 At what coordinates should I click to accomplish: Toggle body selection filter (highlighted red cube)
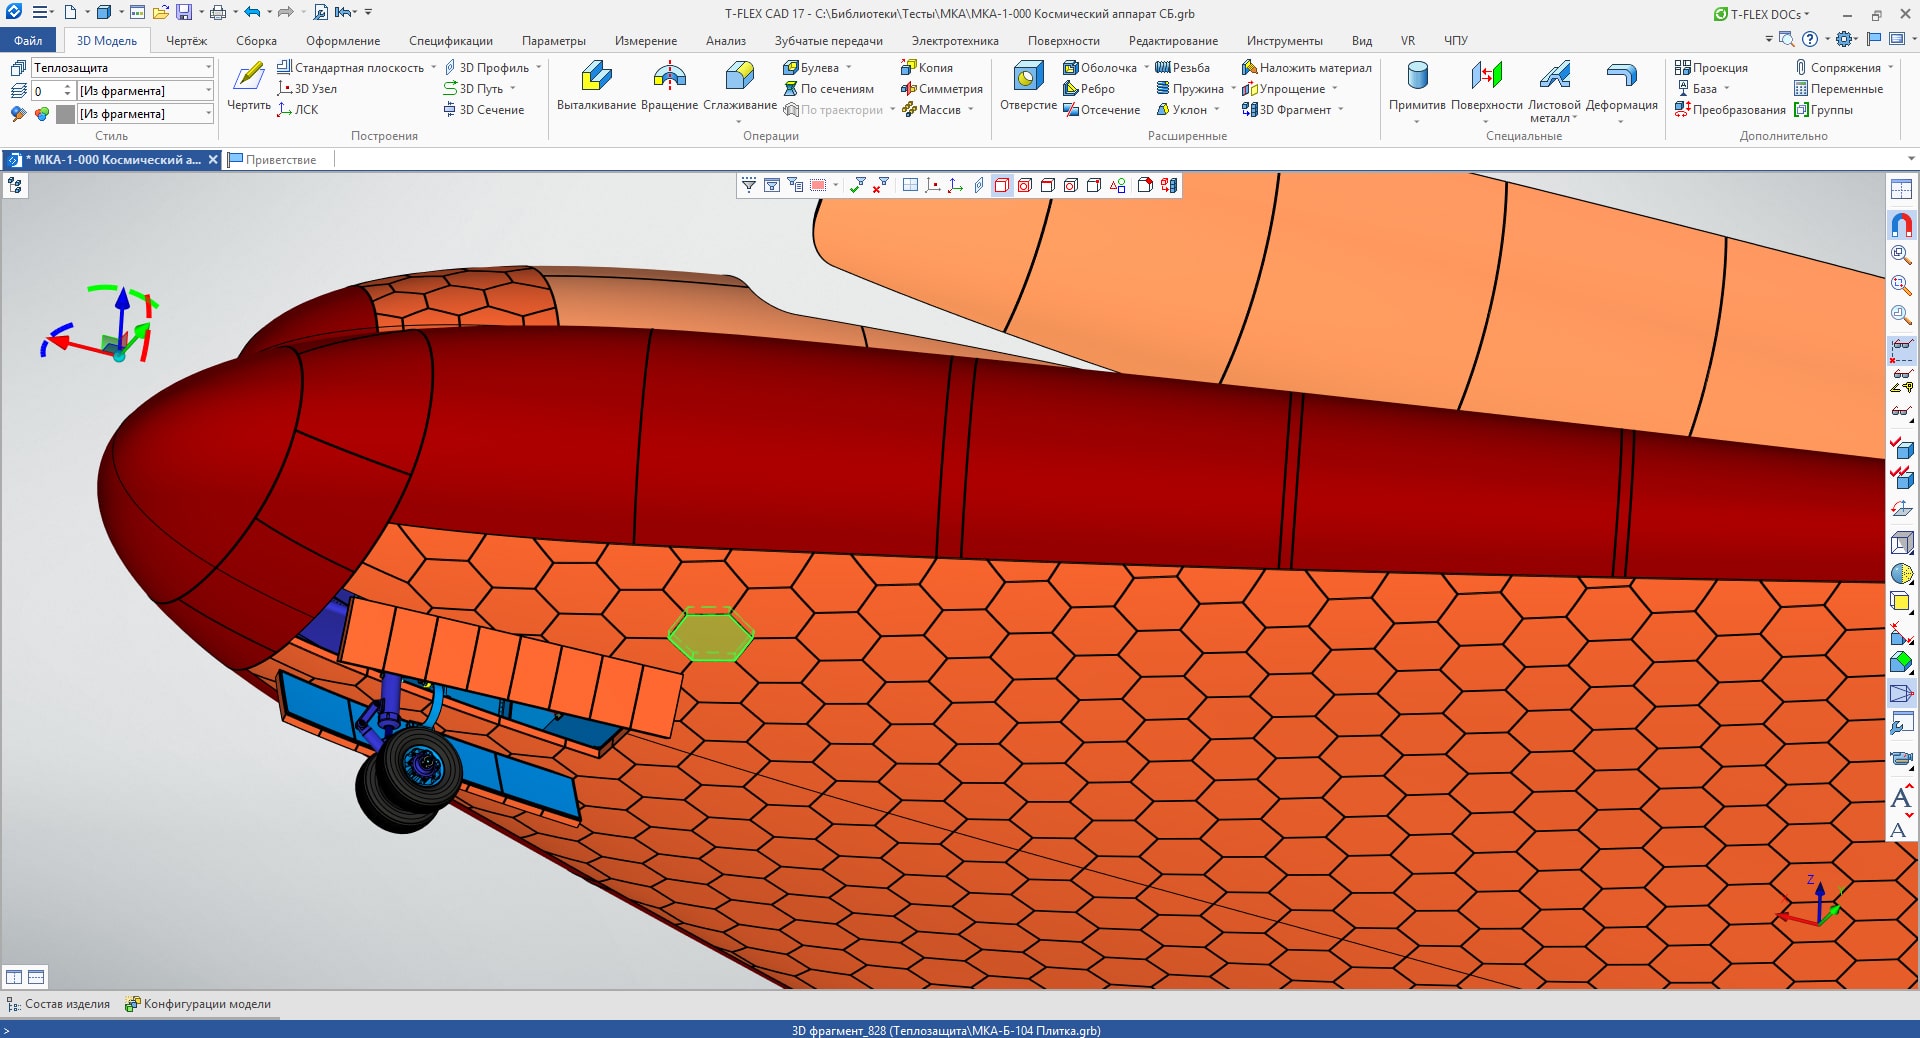coord(1002,185)
